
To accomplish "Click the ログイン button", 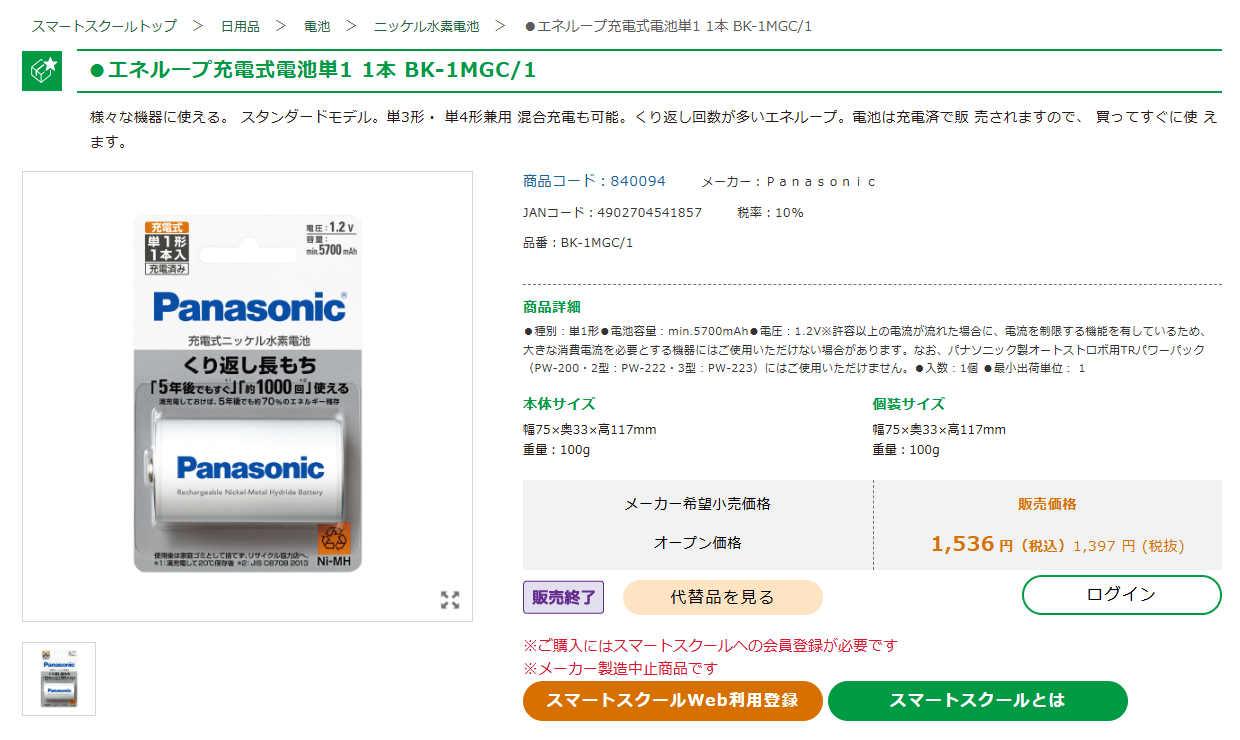I will 1121,595.
